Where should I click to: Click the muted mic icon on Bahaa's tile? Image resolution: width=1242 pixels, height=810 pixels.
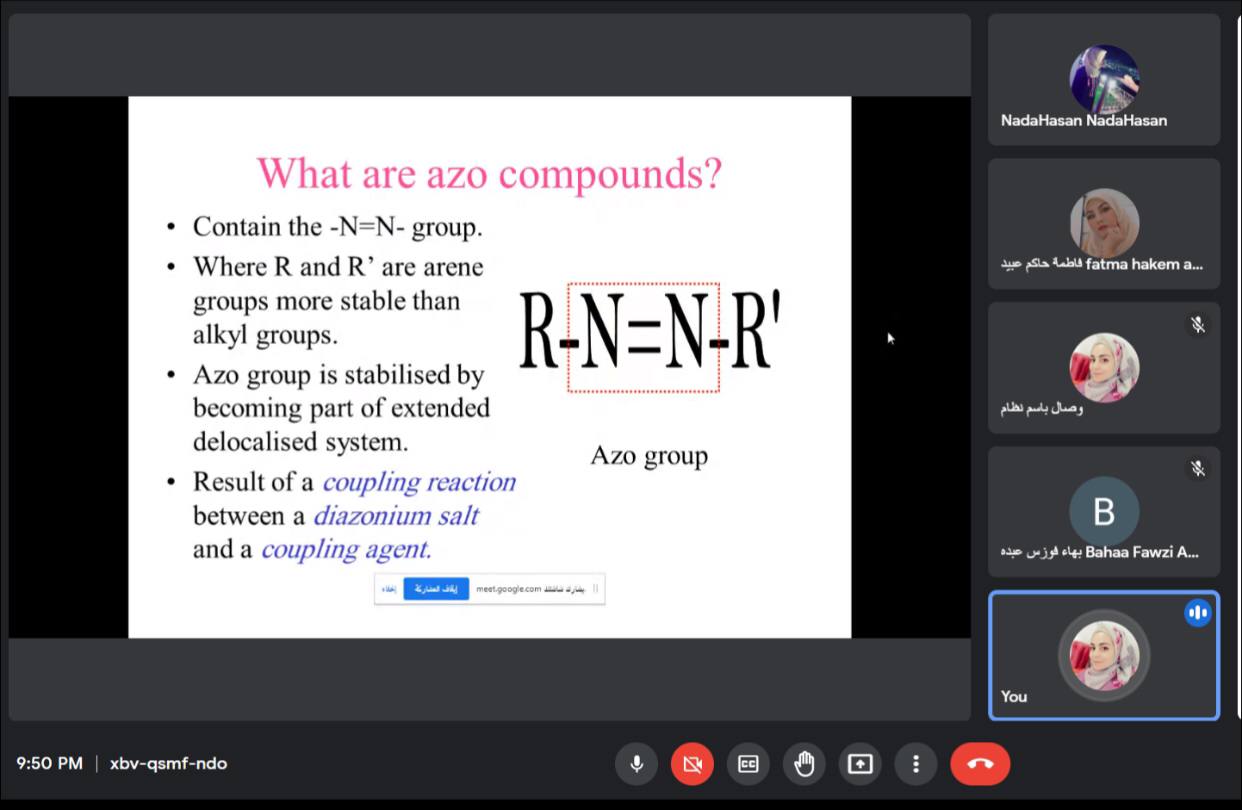point(1197,468)
